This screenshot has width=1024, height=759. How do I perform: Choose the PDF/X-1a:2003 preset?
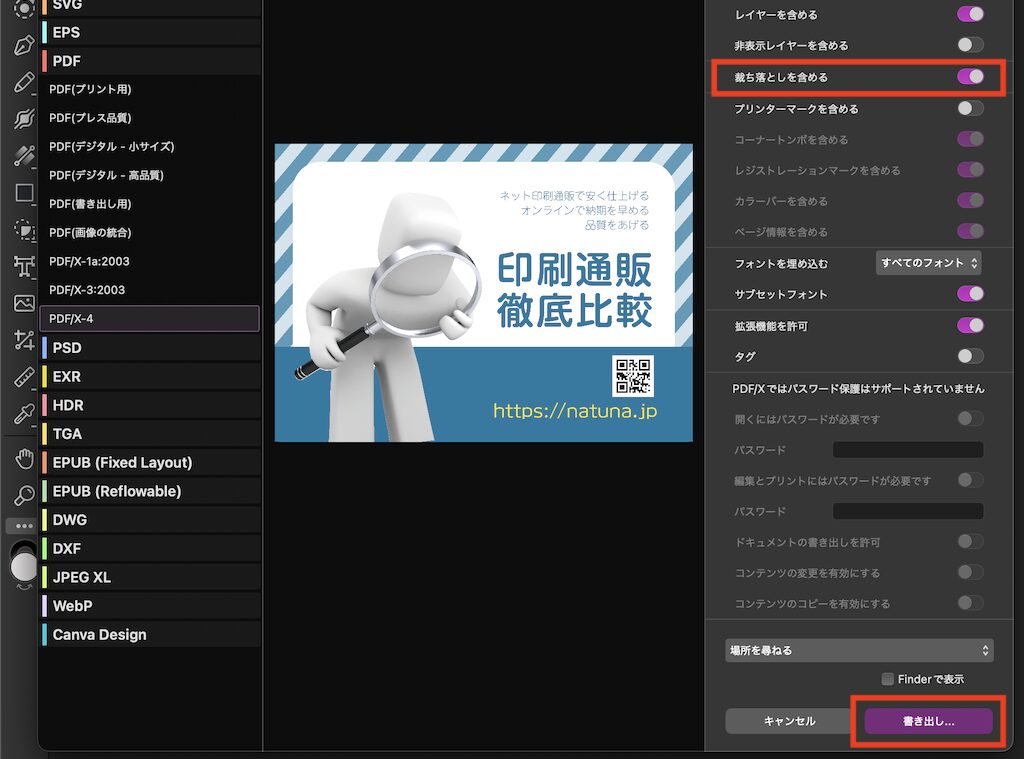[x=89, y=261]
